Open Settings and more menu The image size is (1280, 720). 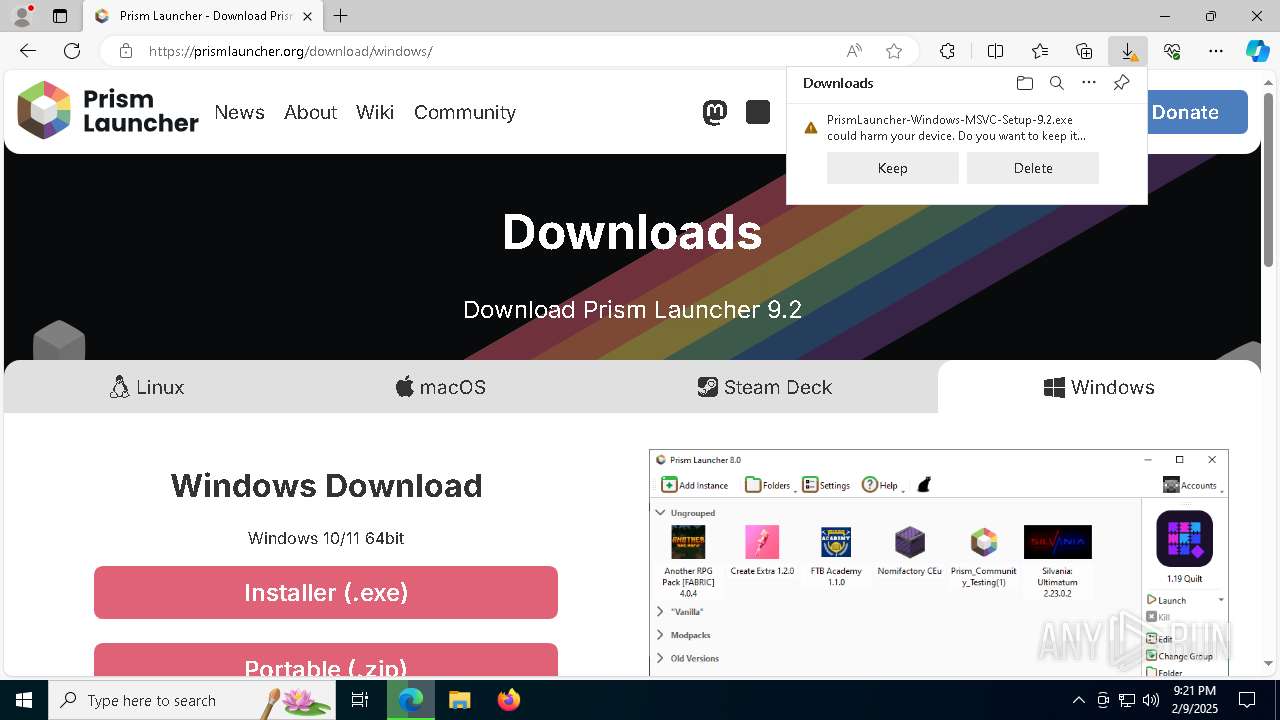(1216, 51)
